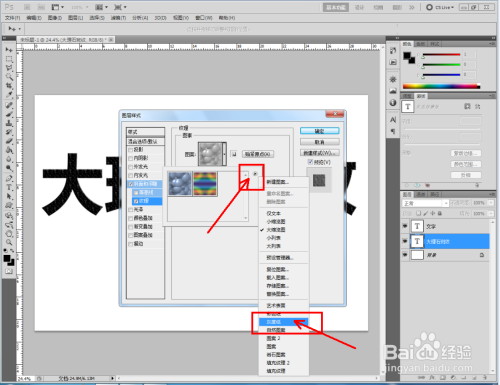The height and width of the screenshot is (385, 500).
Task: Select the Crop tool
Action: coord(9,86)
